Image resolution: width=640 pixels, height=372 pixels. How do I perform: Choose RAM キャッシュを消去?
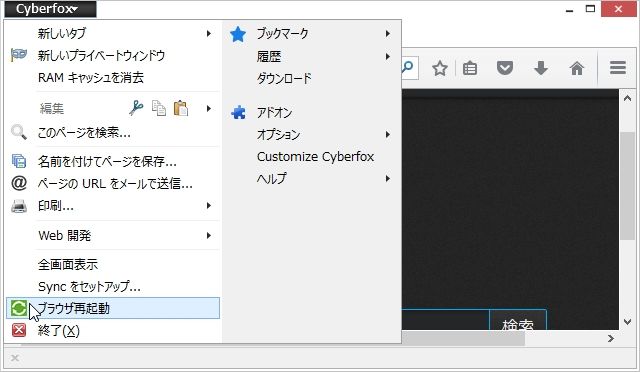(x=113, y=77)
